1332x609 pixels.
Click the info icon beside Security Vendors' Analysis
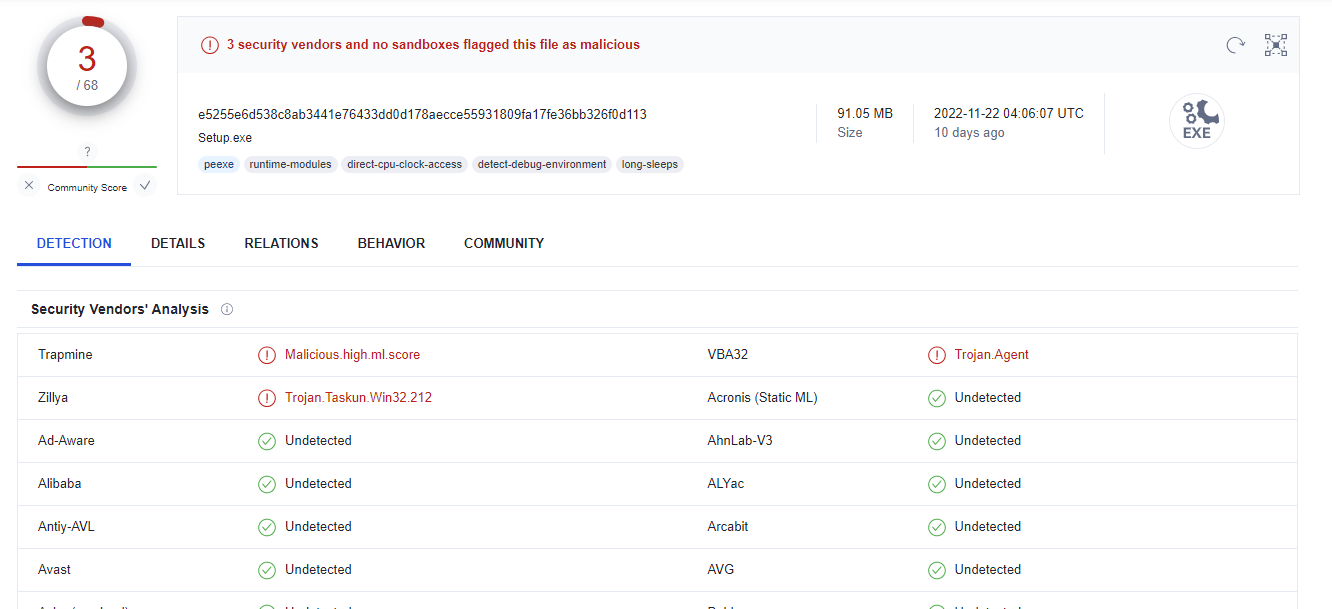click(227, 309)
